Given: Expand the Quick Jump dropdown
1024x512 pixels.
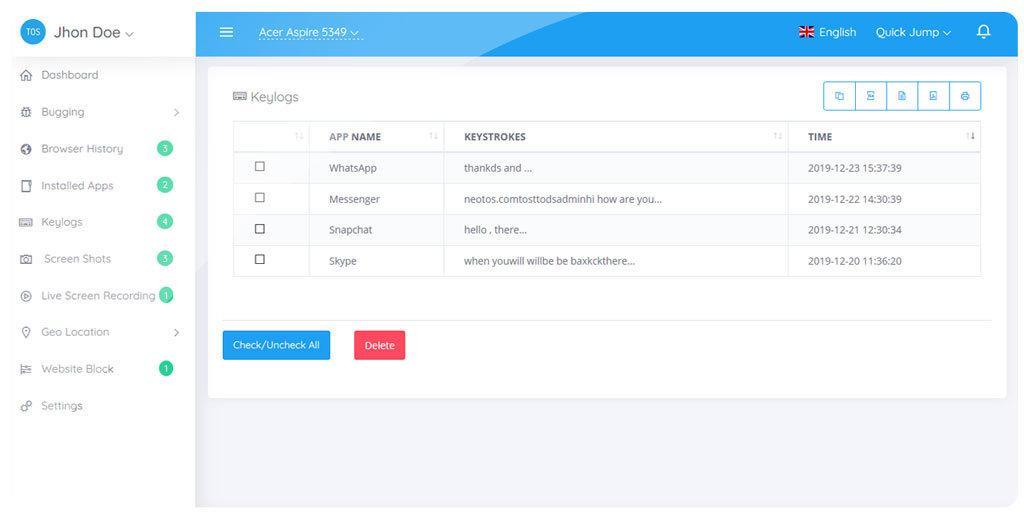Looking at the screenshot, I should pos(913,32).
